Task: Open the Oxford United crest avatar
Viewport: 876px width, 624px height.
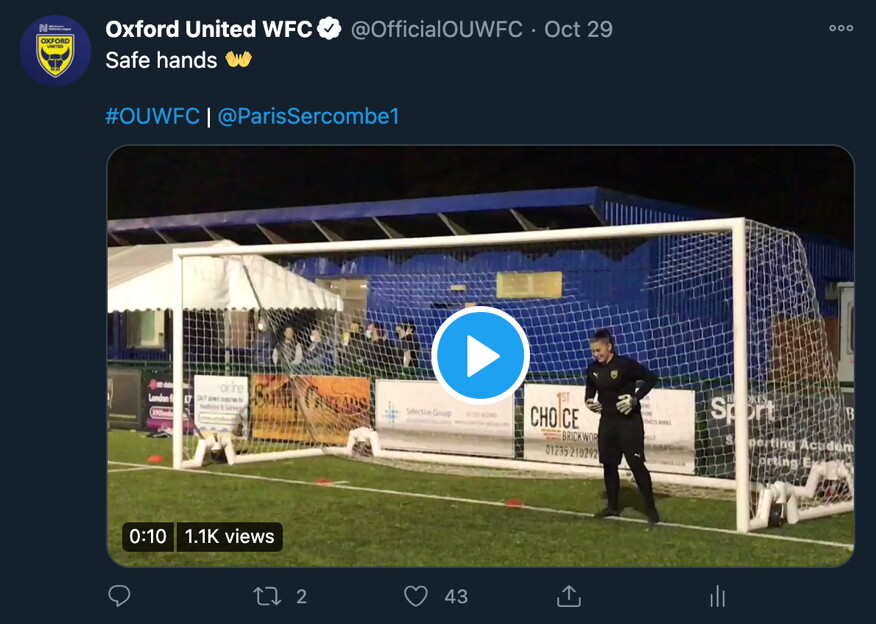Action: [x=55, y=51]
